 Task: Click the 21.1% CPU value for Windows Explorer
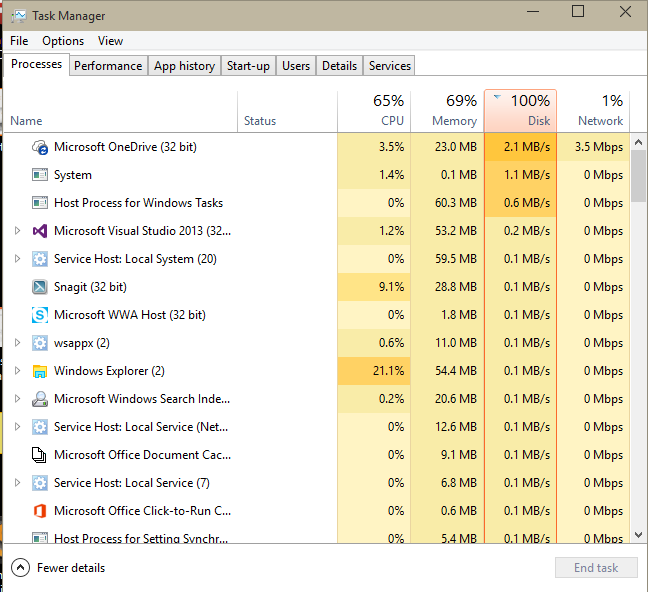pyautogui.click(x=388, y=371)
